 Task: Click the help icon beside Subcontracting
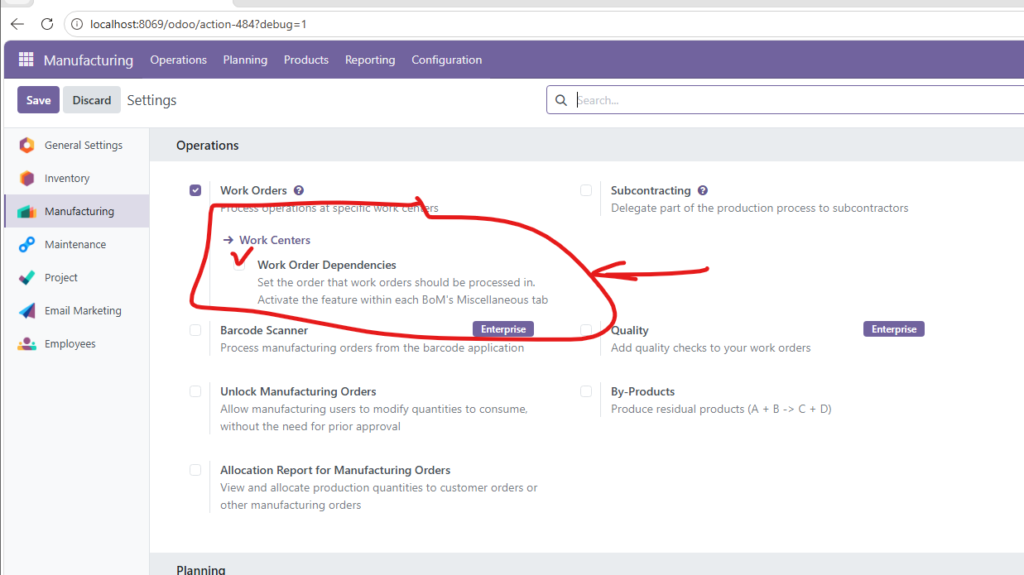703,190
